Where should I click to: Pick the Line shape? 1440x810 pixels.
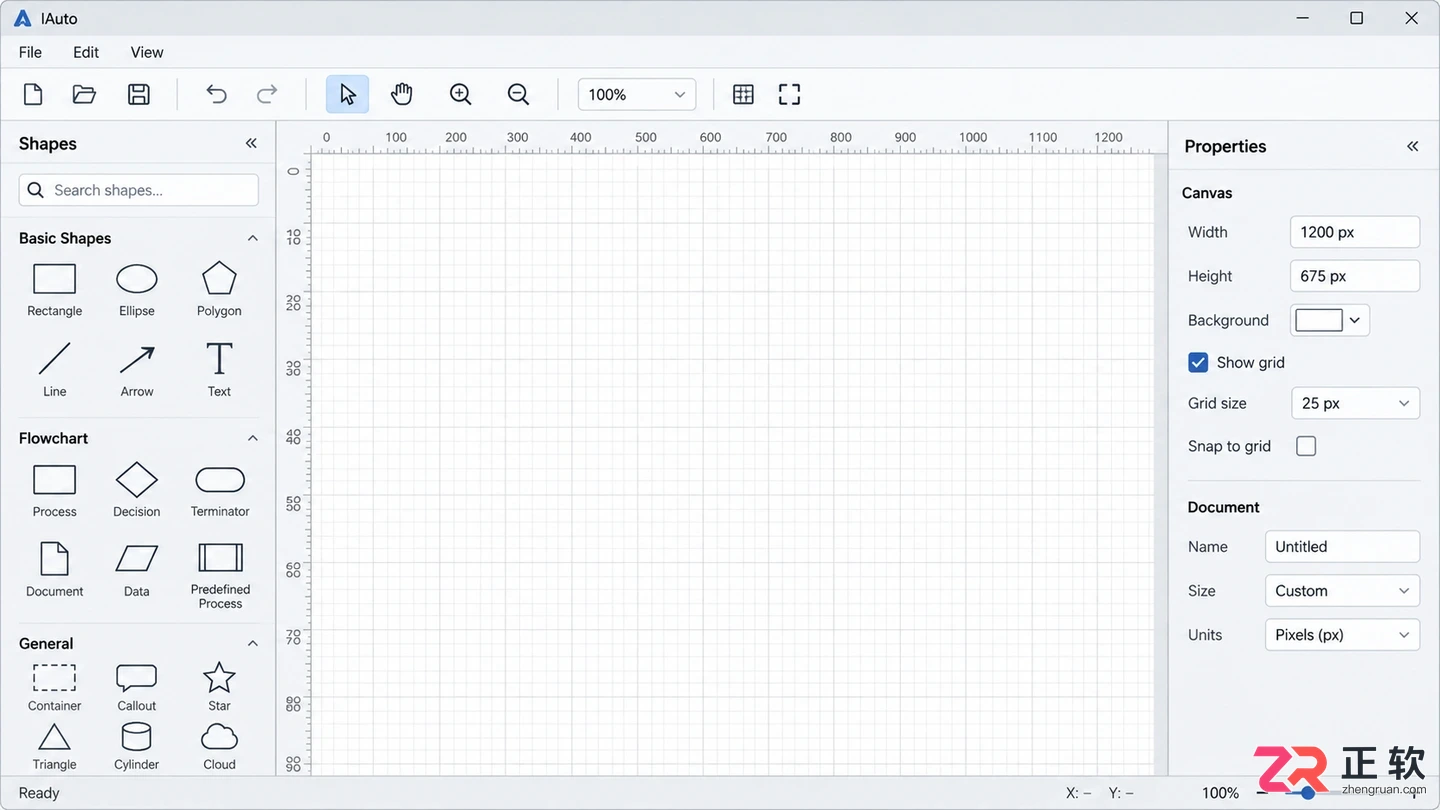click(x=55, y=370)
